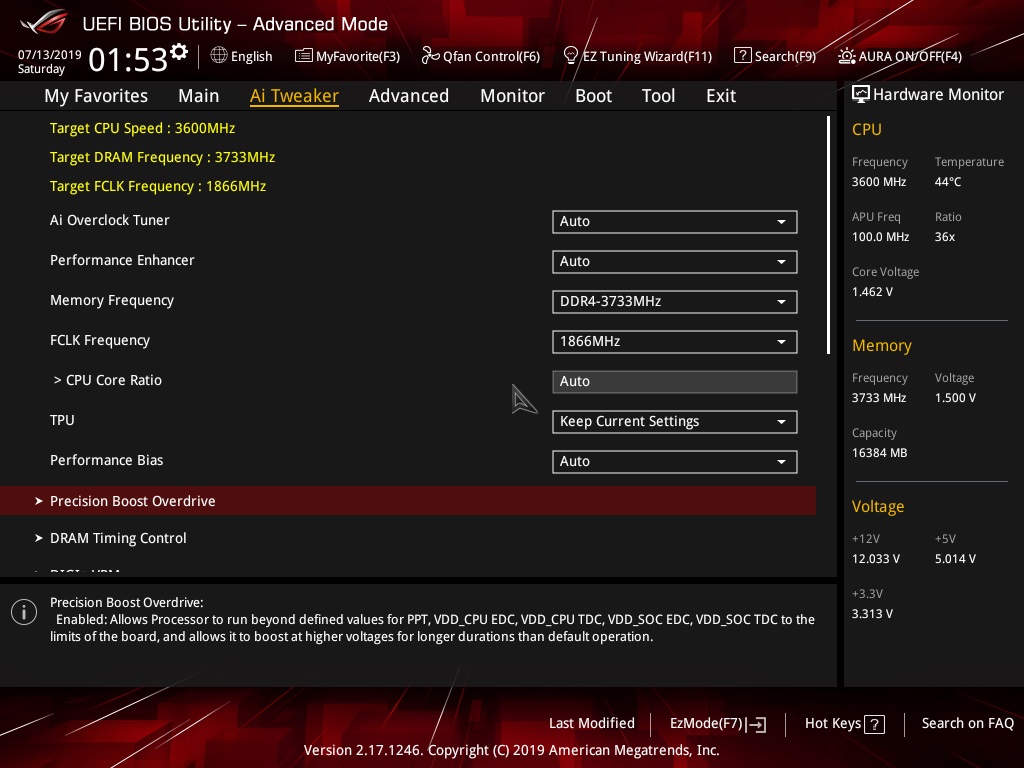
Task: Switch to My Favorites tab
Action: 96,96
